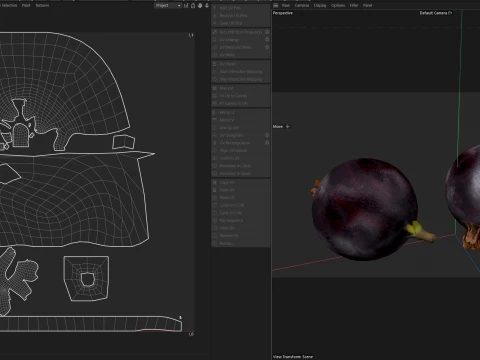
Task: Select the dark grape model in Perspective viewport
Action: tap(365, 209)
